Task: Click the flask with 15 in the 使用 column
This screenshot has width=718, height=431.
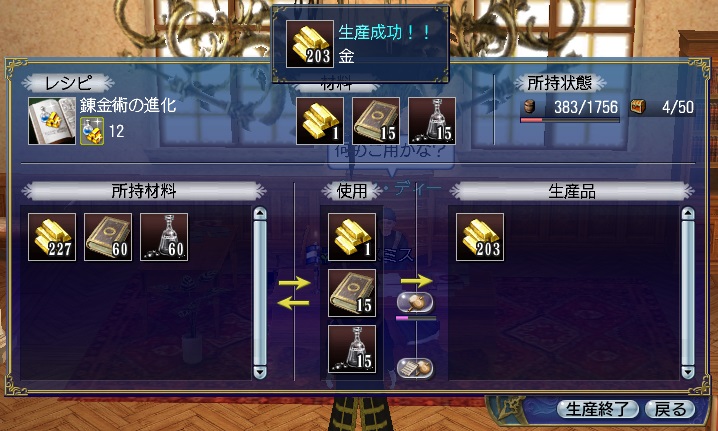Action: pos(352,349)
